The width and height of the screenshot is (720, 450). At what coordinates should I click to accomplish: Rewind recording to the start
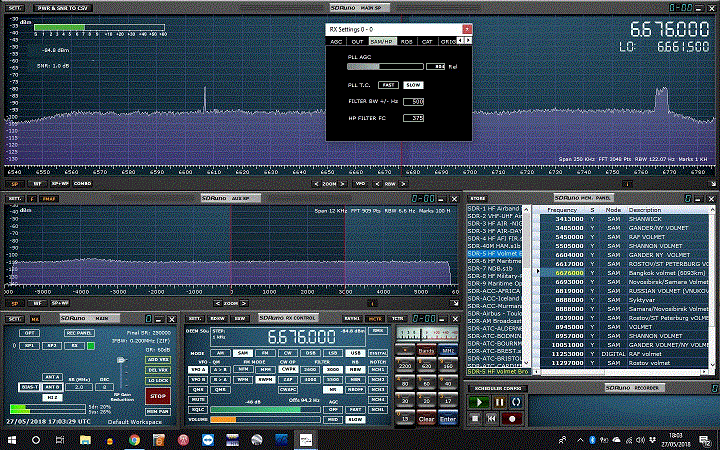coord(491,418)
